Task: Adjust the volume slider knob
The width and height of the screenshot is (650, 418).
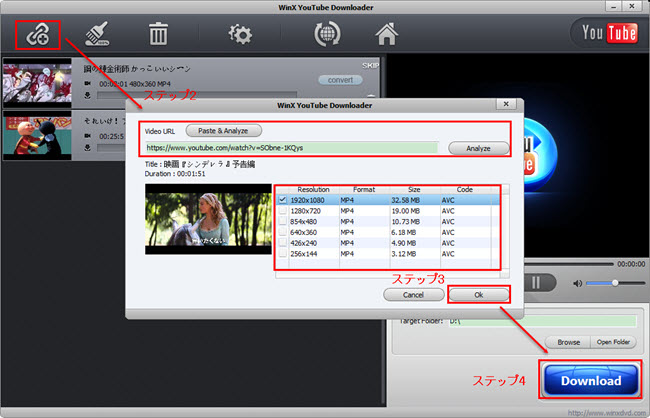Action: [x=615, y=283]
